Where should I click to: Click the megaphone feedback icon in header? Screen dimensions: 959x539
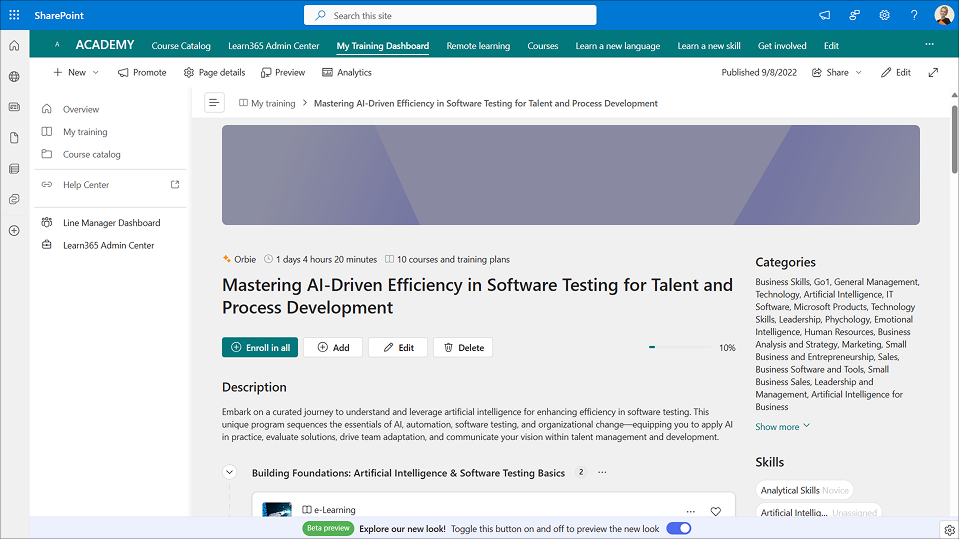tap(824, 15)
